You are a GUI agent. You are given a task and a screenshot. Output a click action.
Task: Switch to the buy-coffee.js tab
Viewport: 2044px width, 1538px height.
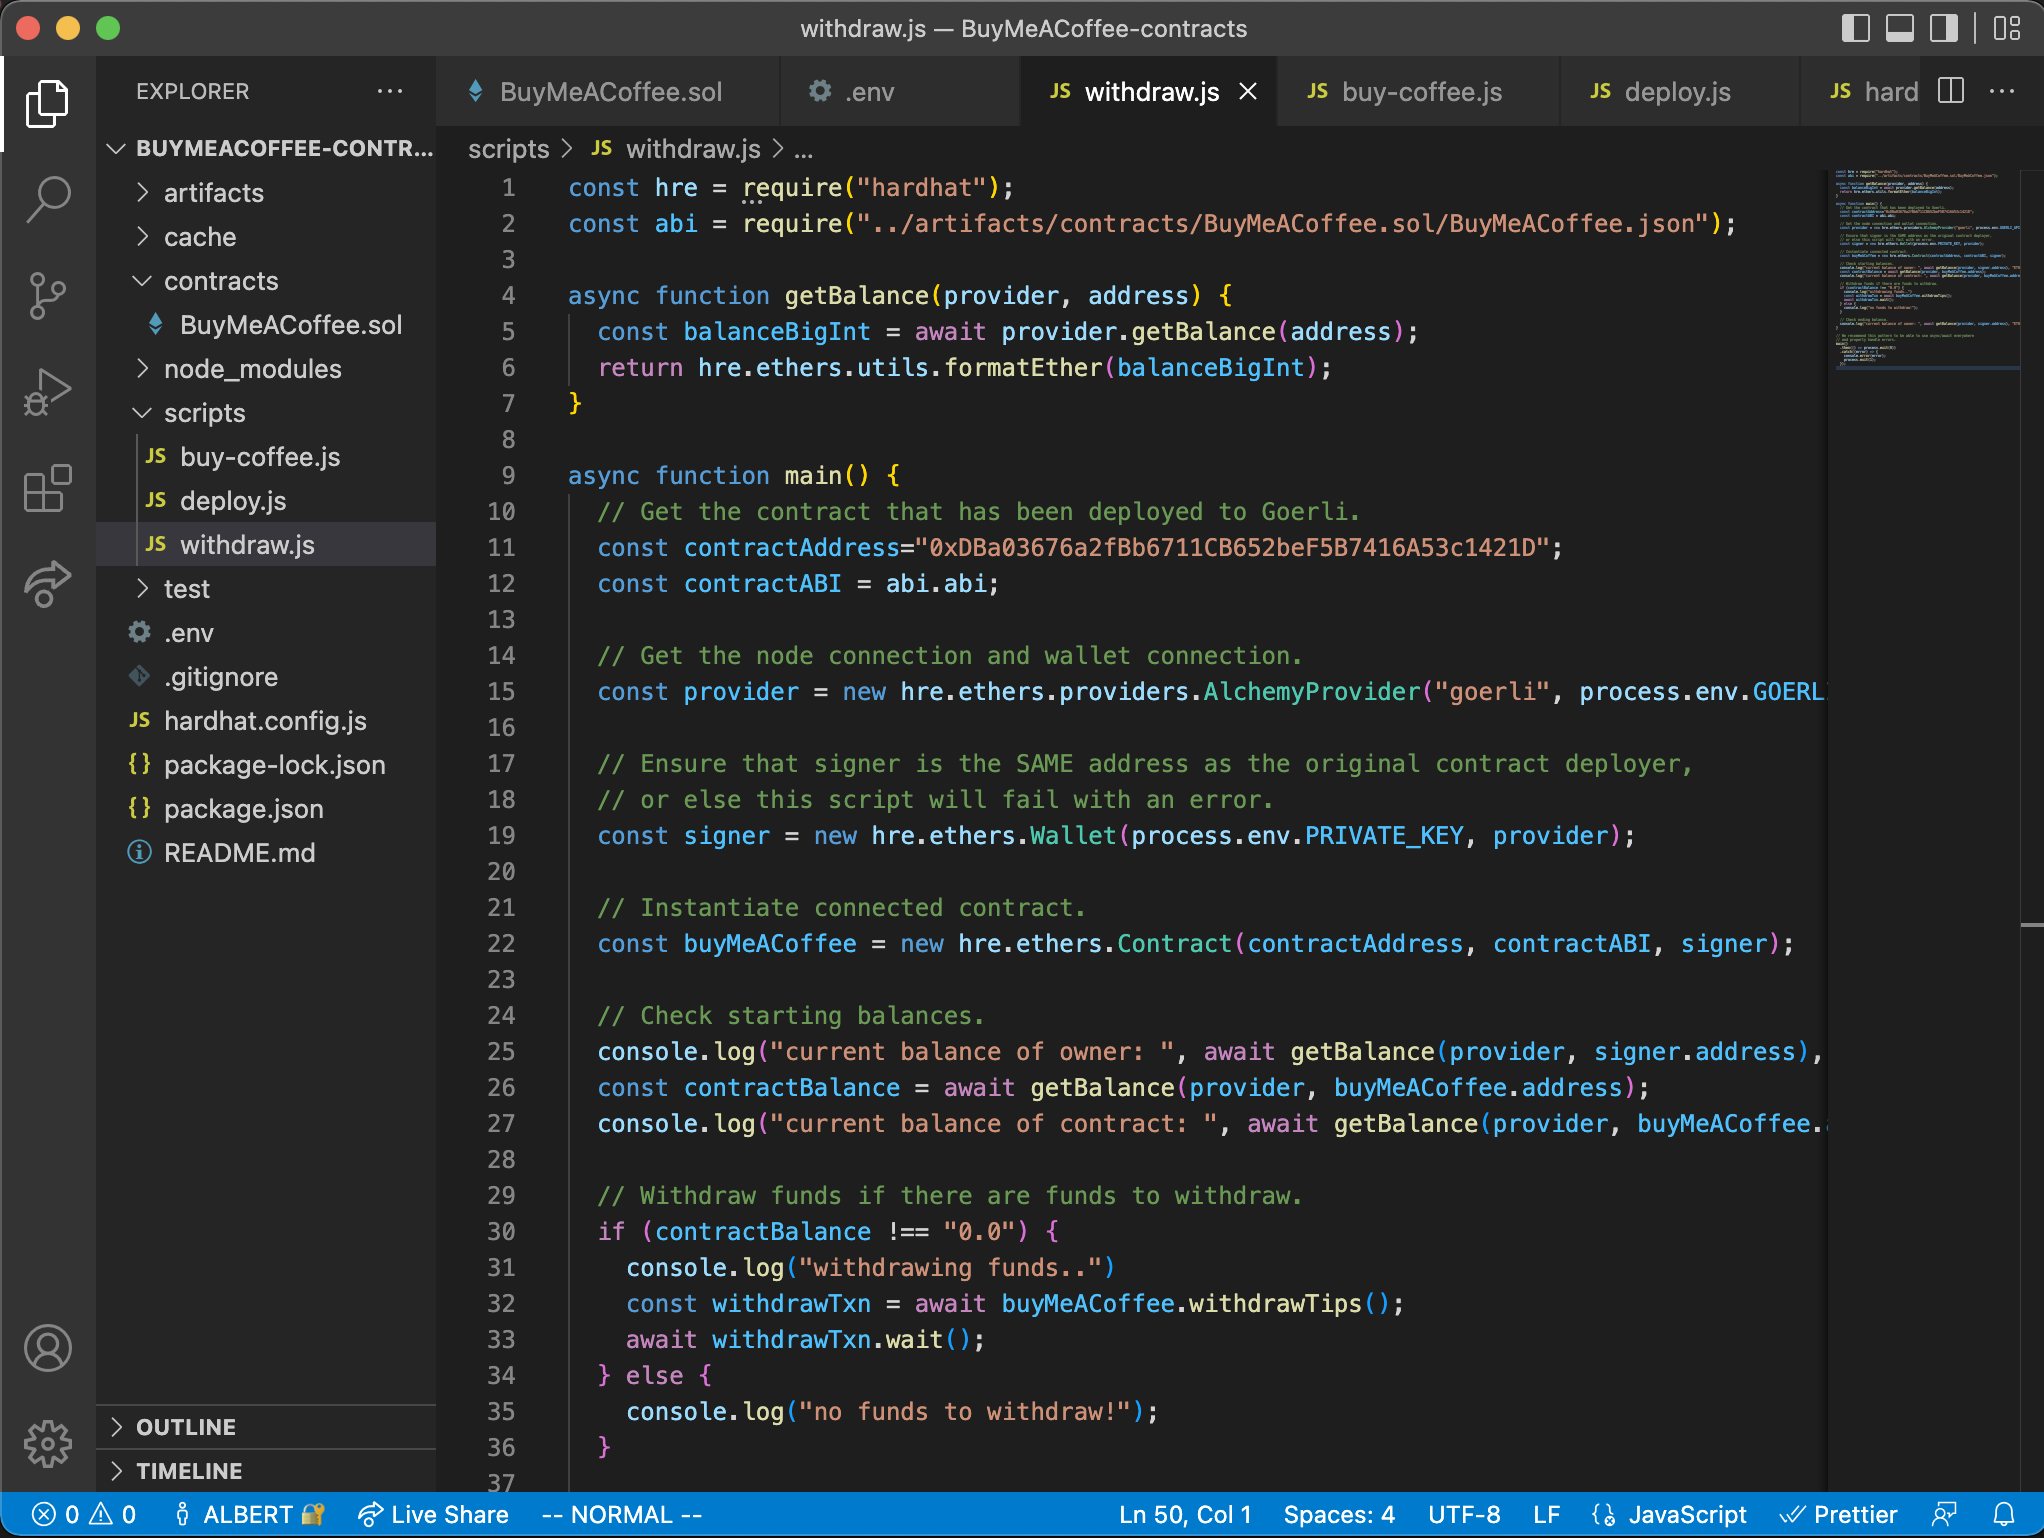(1417, 91)
